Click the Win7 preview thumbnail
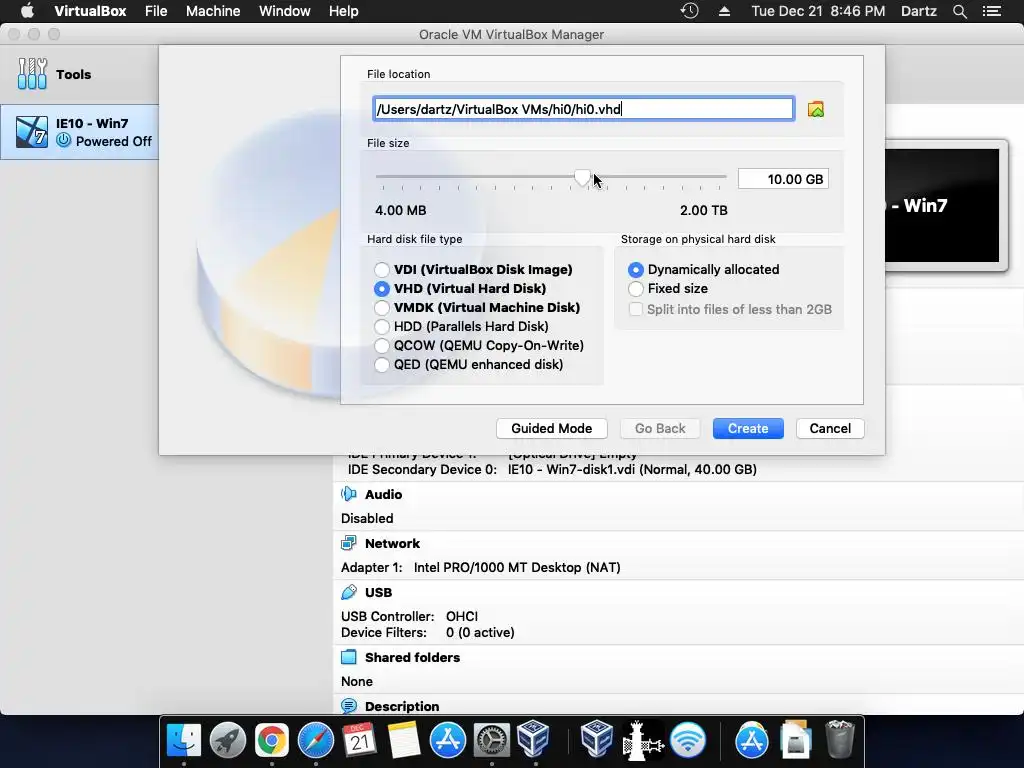 [942, 205]
